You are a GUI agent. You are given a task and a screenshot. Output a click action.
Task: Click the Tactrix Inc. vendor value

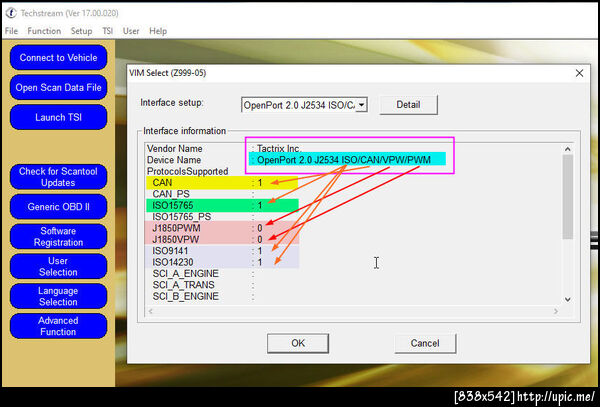pos(279,148)
